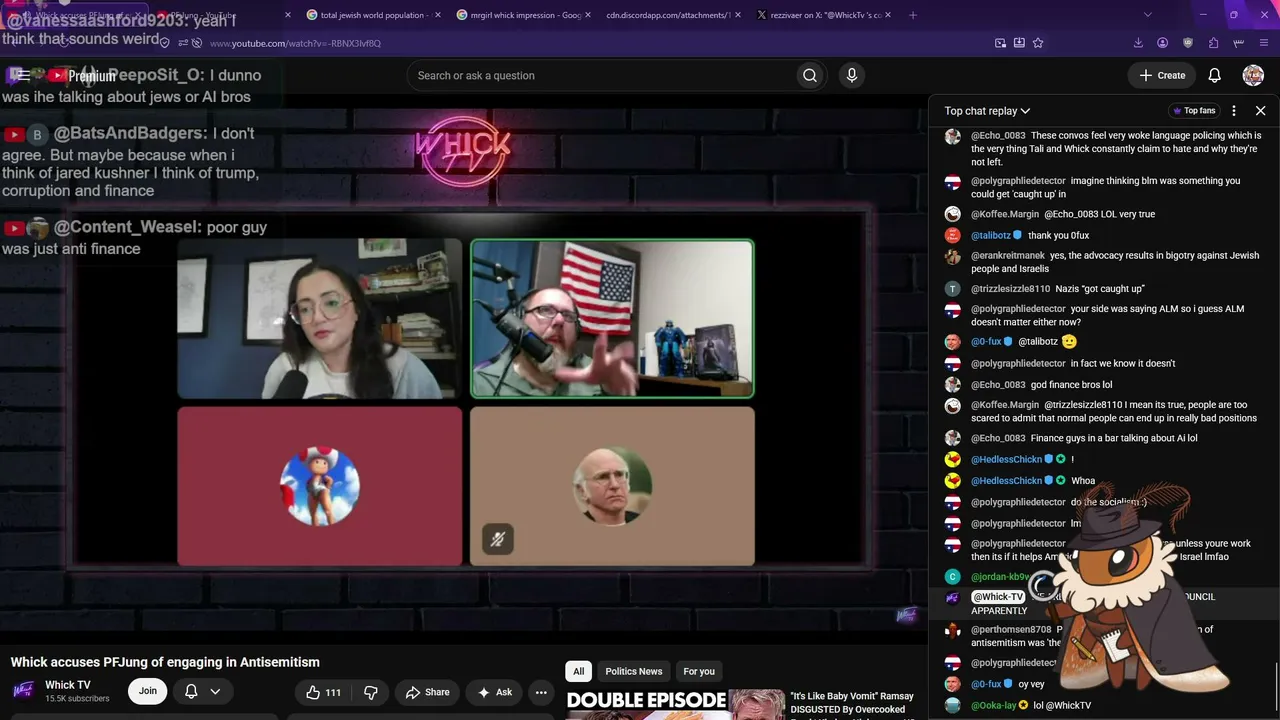The image size is (1280, 720).
Task: Click the Larry David avatar tile
Action: [612, 486]
